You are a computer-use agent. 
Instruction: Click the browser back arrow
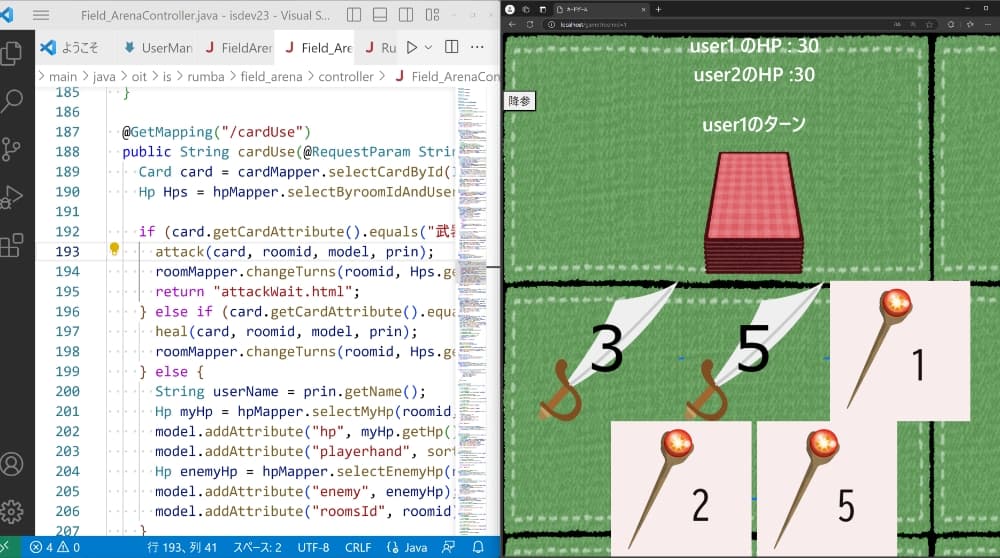(x=512, y=24)
